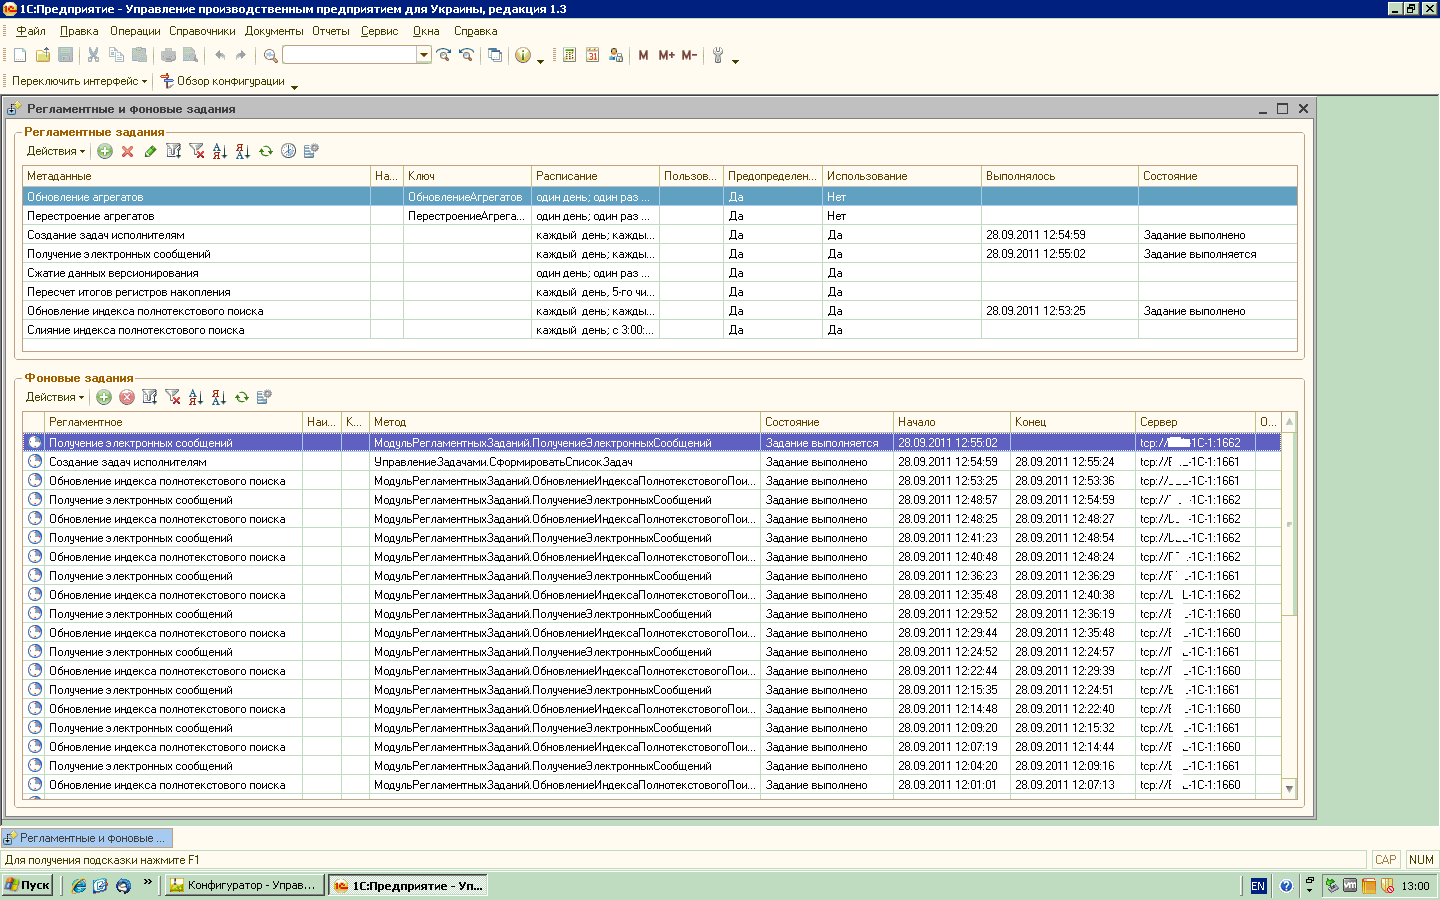
Task: Select the Слияние индекса полнотекстового поиска row
Action: (x=660, y=330)
